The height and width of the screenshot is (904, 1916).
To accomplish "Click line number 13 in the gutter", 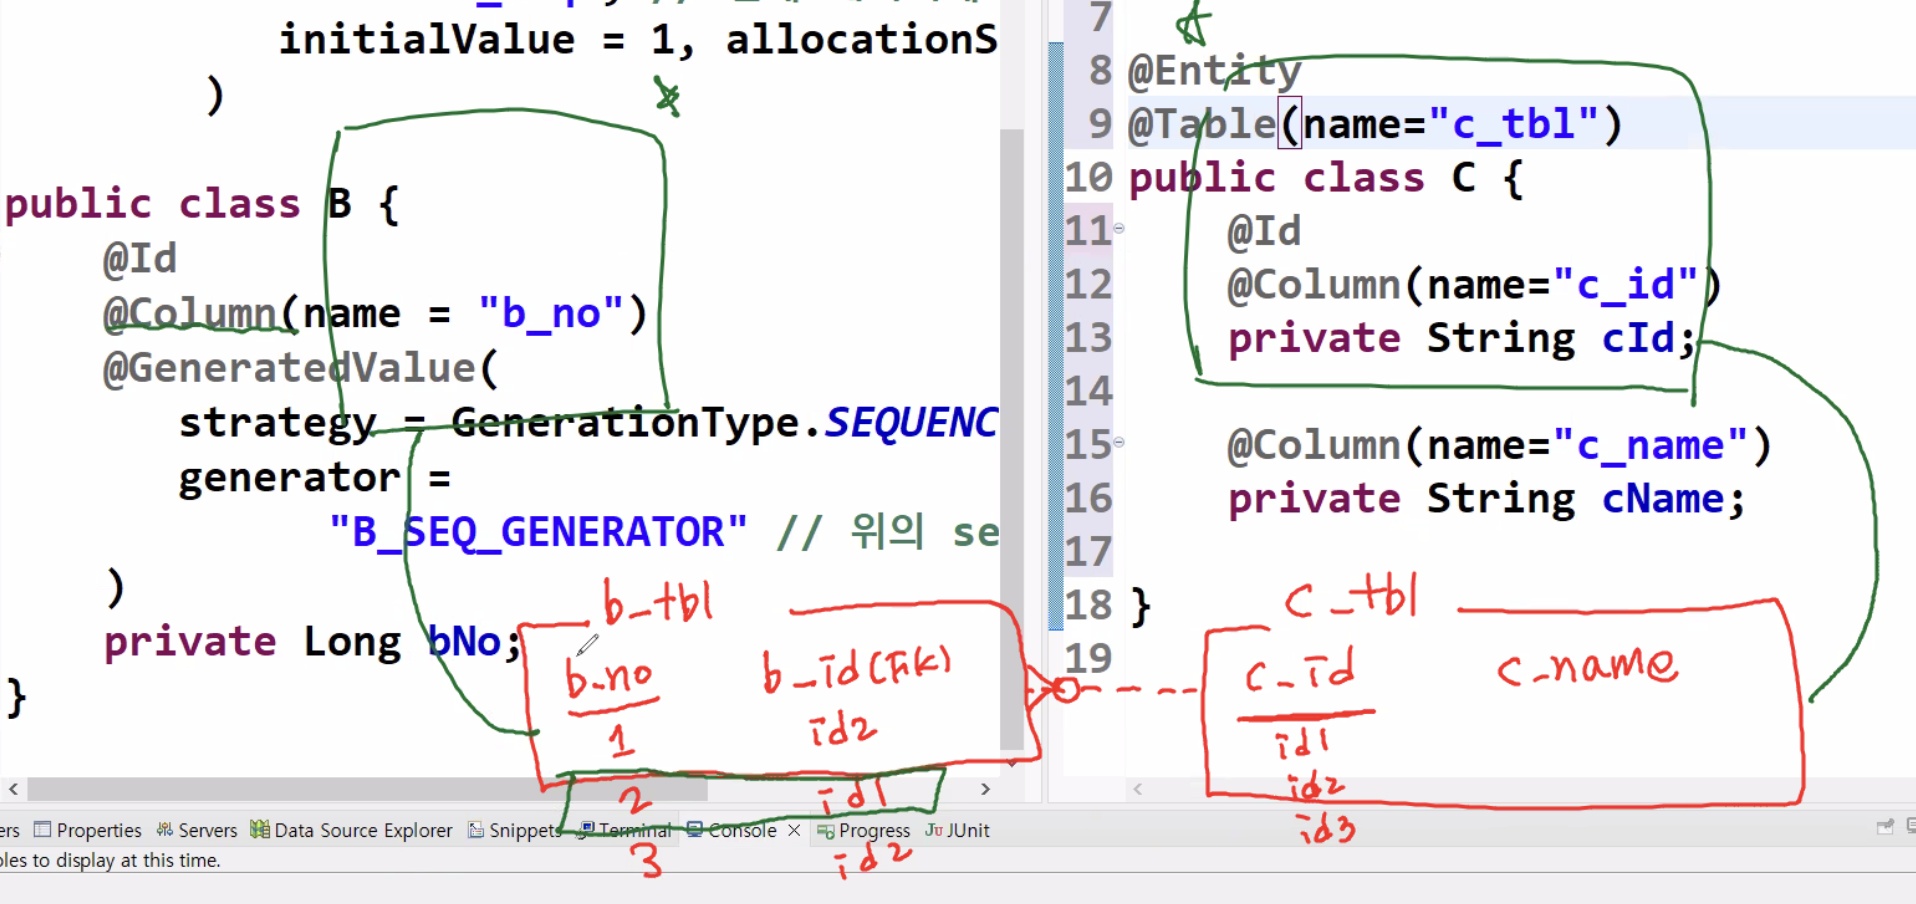I will (x=1088, y=338).
